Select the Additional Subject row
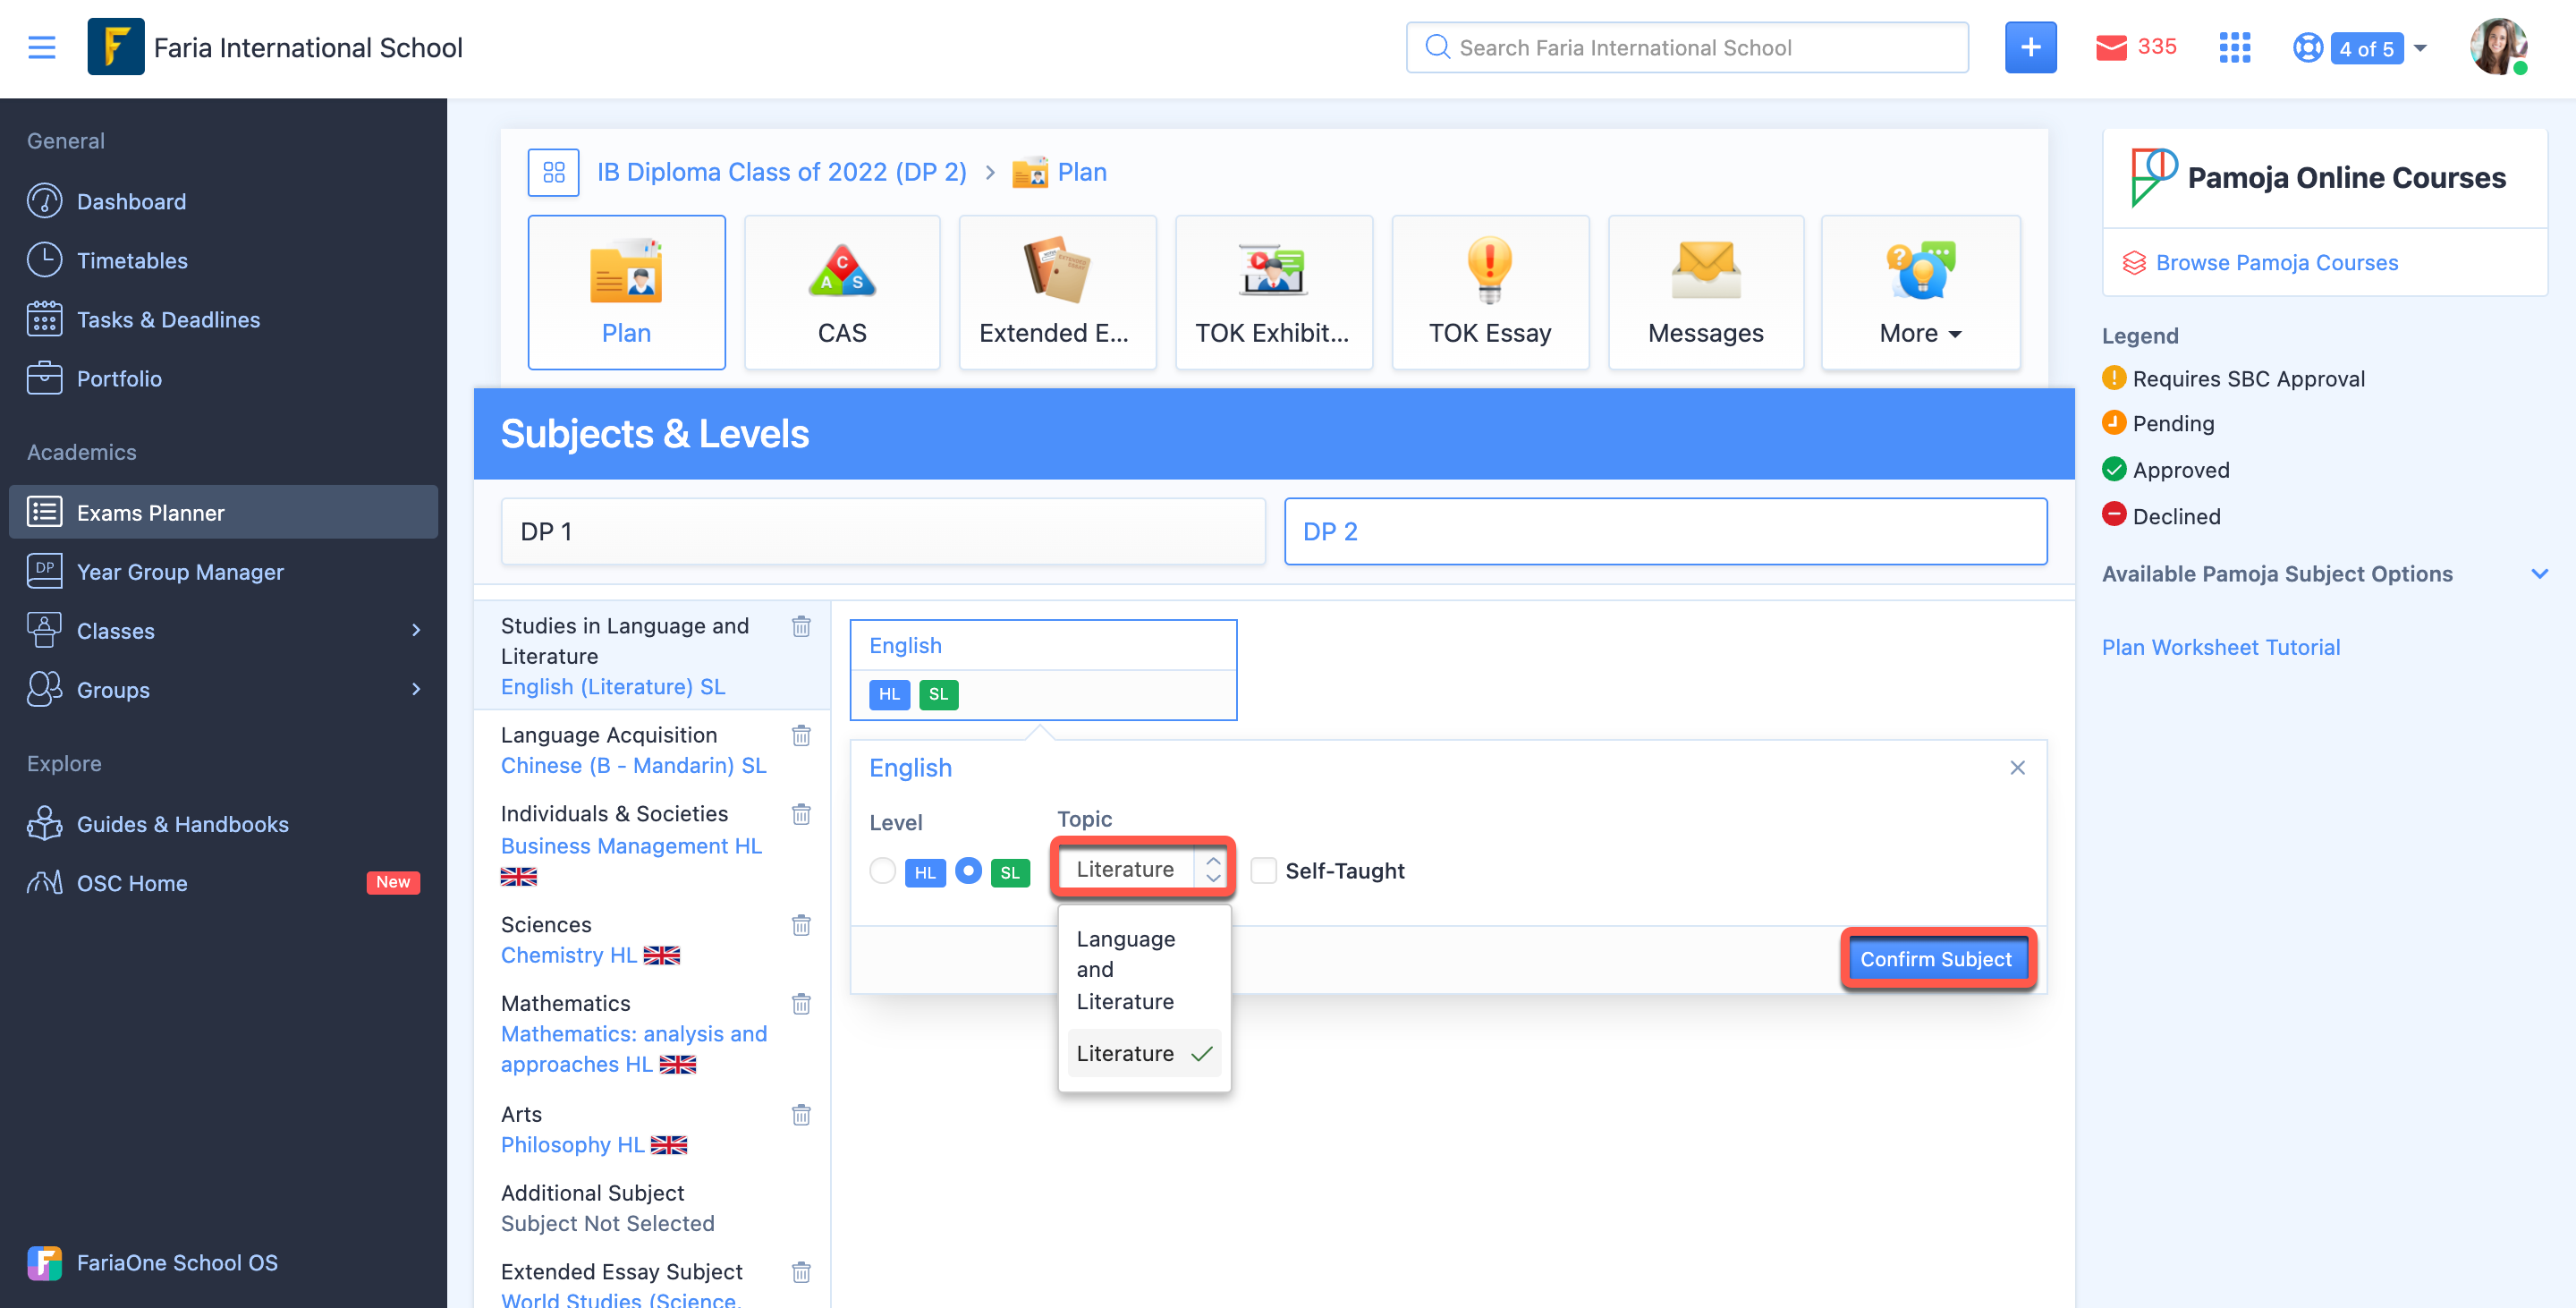Image resolution: width=2576 pixels, height=1308 pixels. 651,1208
